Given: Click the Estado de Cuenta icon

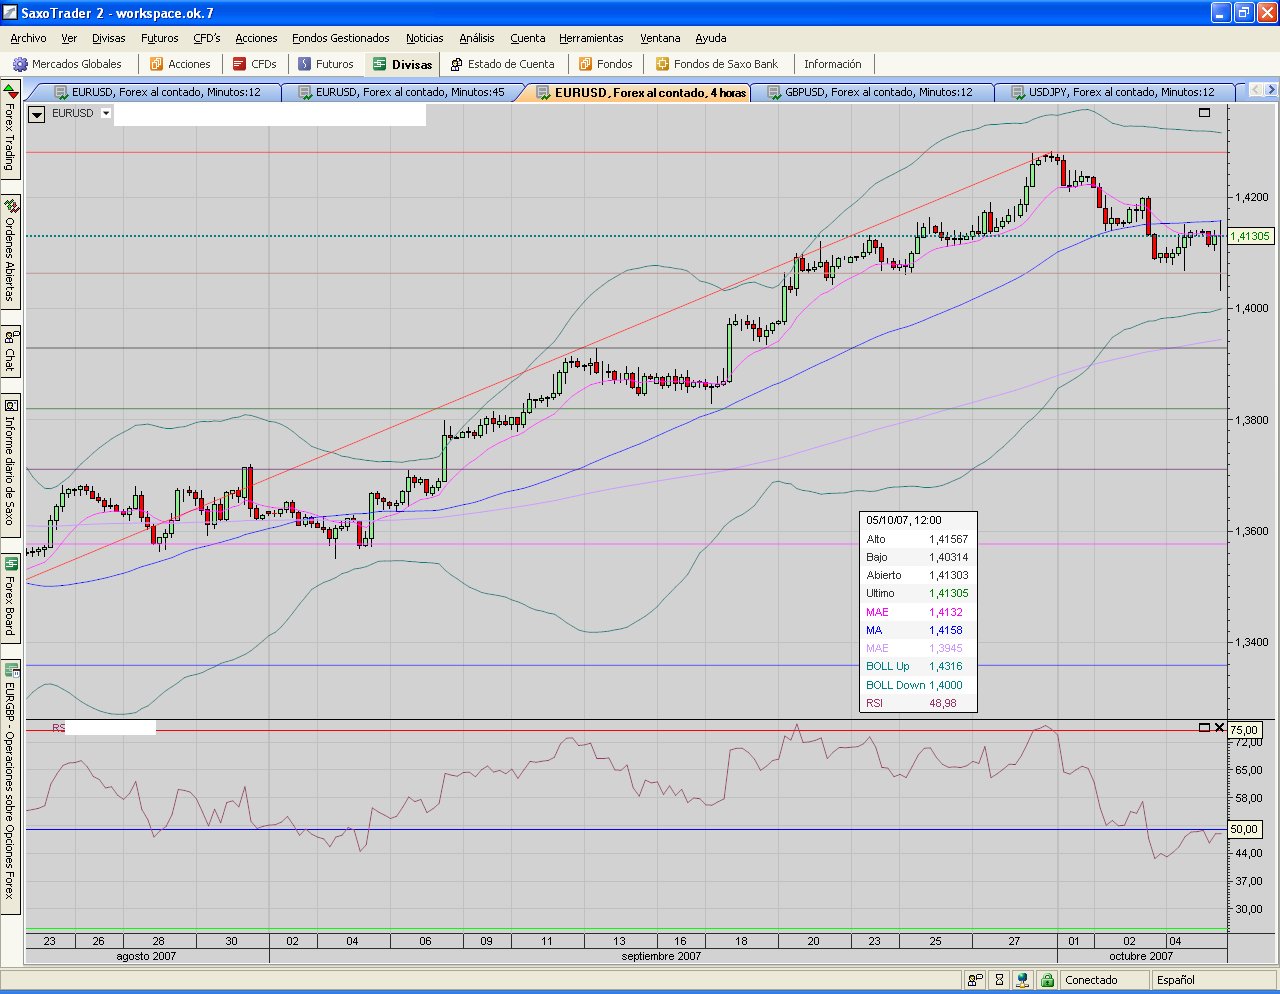Looking at the screenshot, I should (456, 64).
